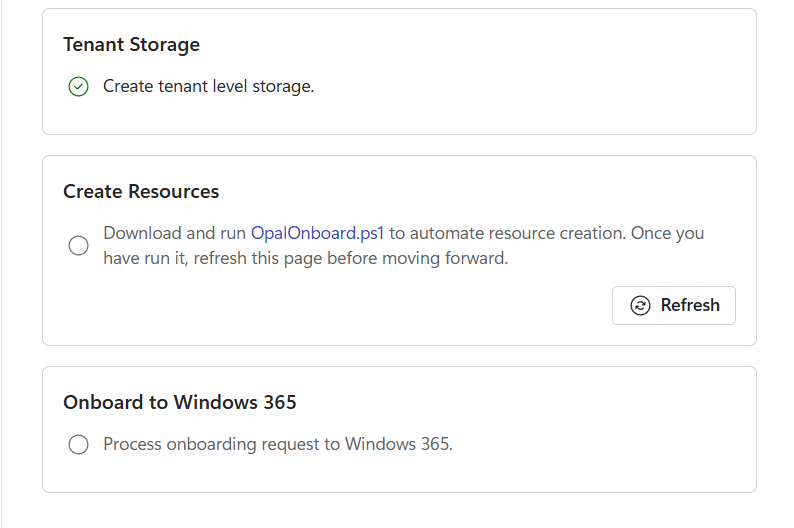Click the circular arrows Refresh icon

[x=640, y=306]
